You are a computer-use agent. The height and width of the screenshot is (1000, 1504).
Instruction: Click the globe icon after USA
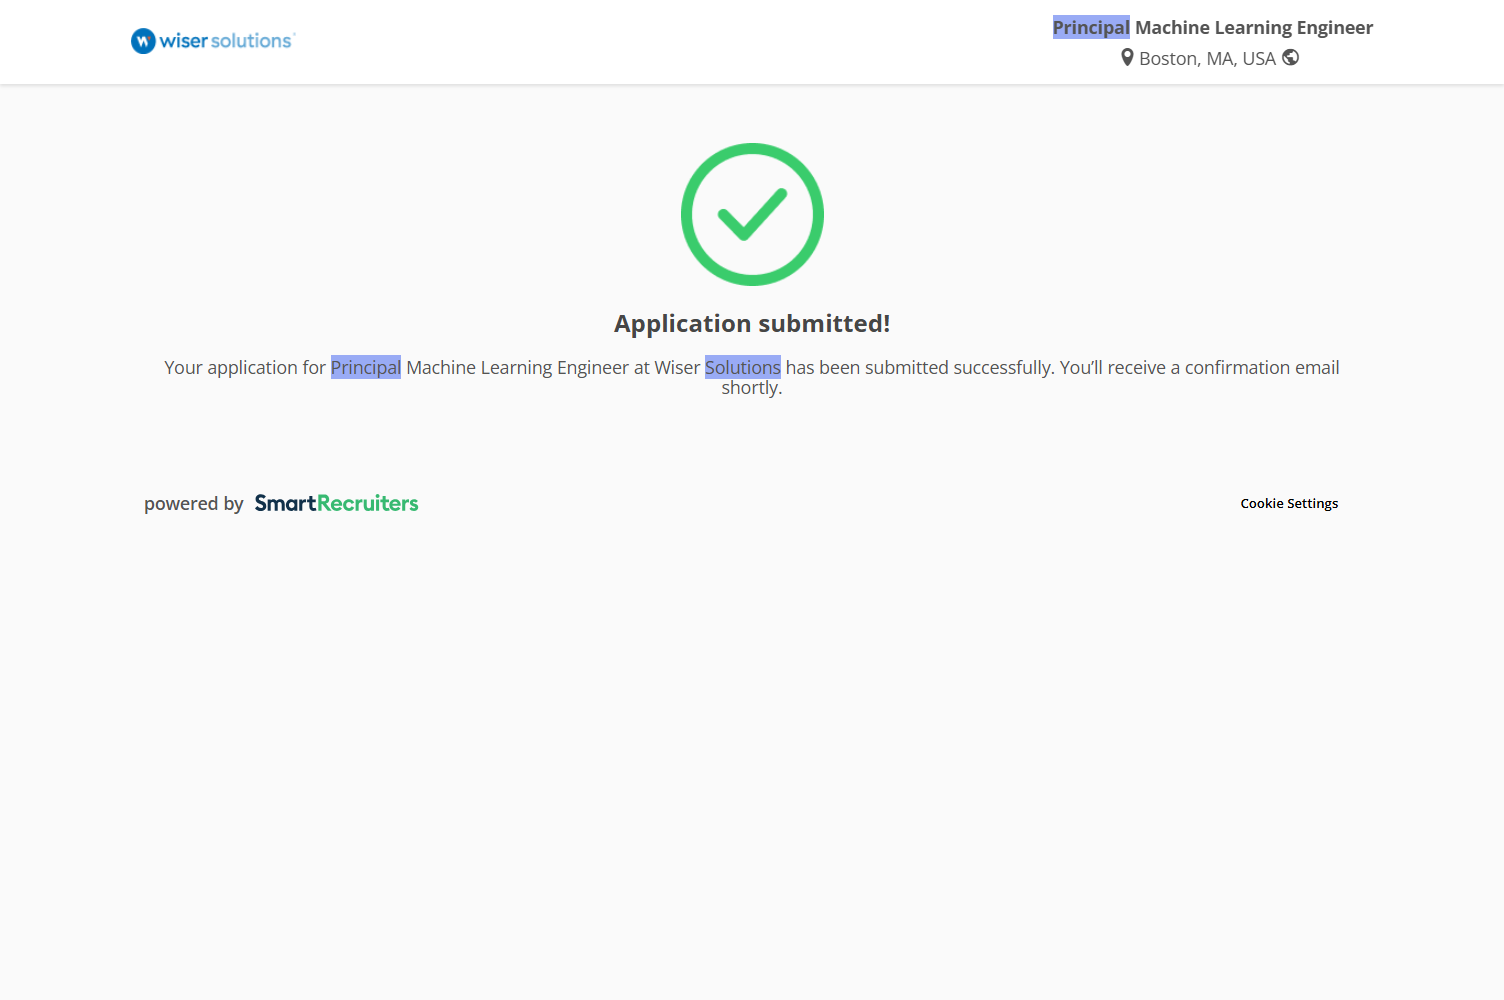click(x=1290, y=58)
